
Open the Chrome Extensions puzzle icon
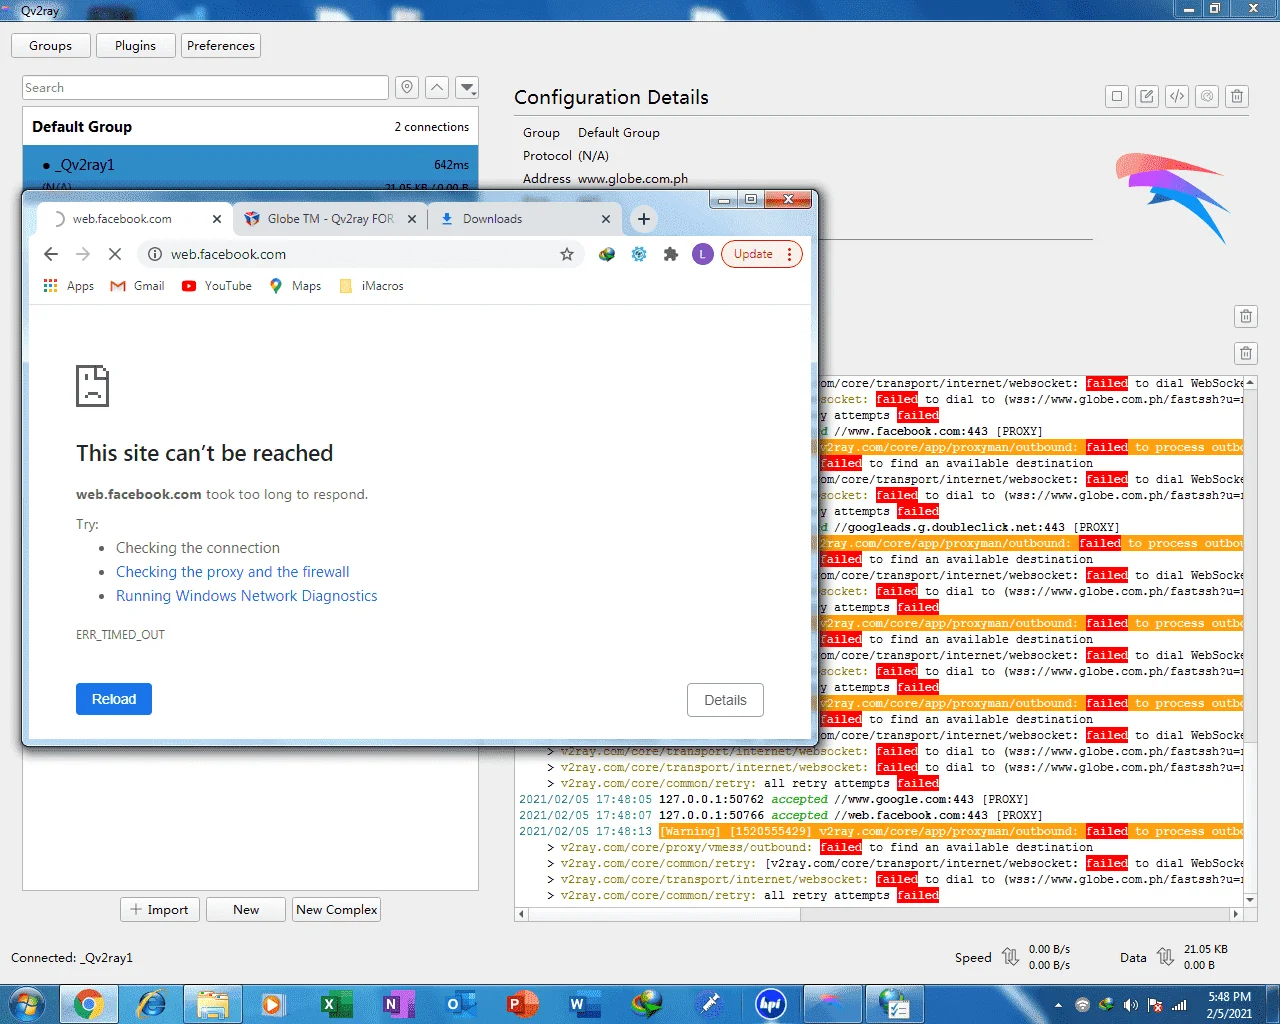pos(671,254)
